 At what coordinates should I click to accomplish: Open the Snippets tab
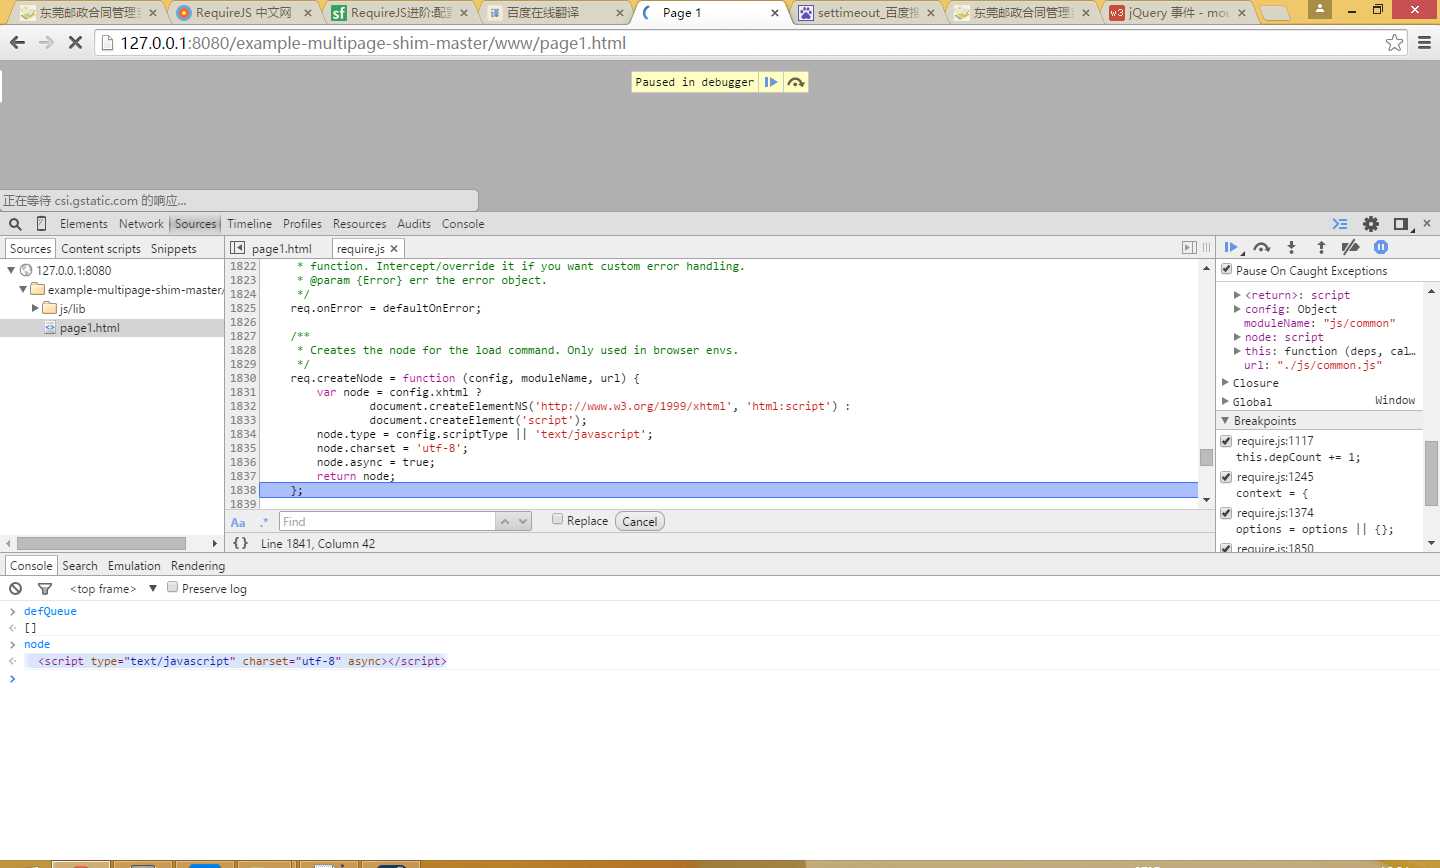[174, 249]
